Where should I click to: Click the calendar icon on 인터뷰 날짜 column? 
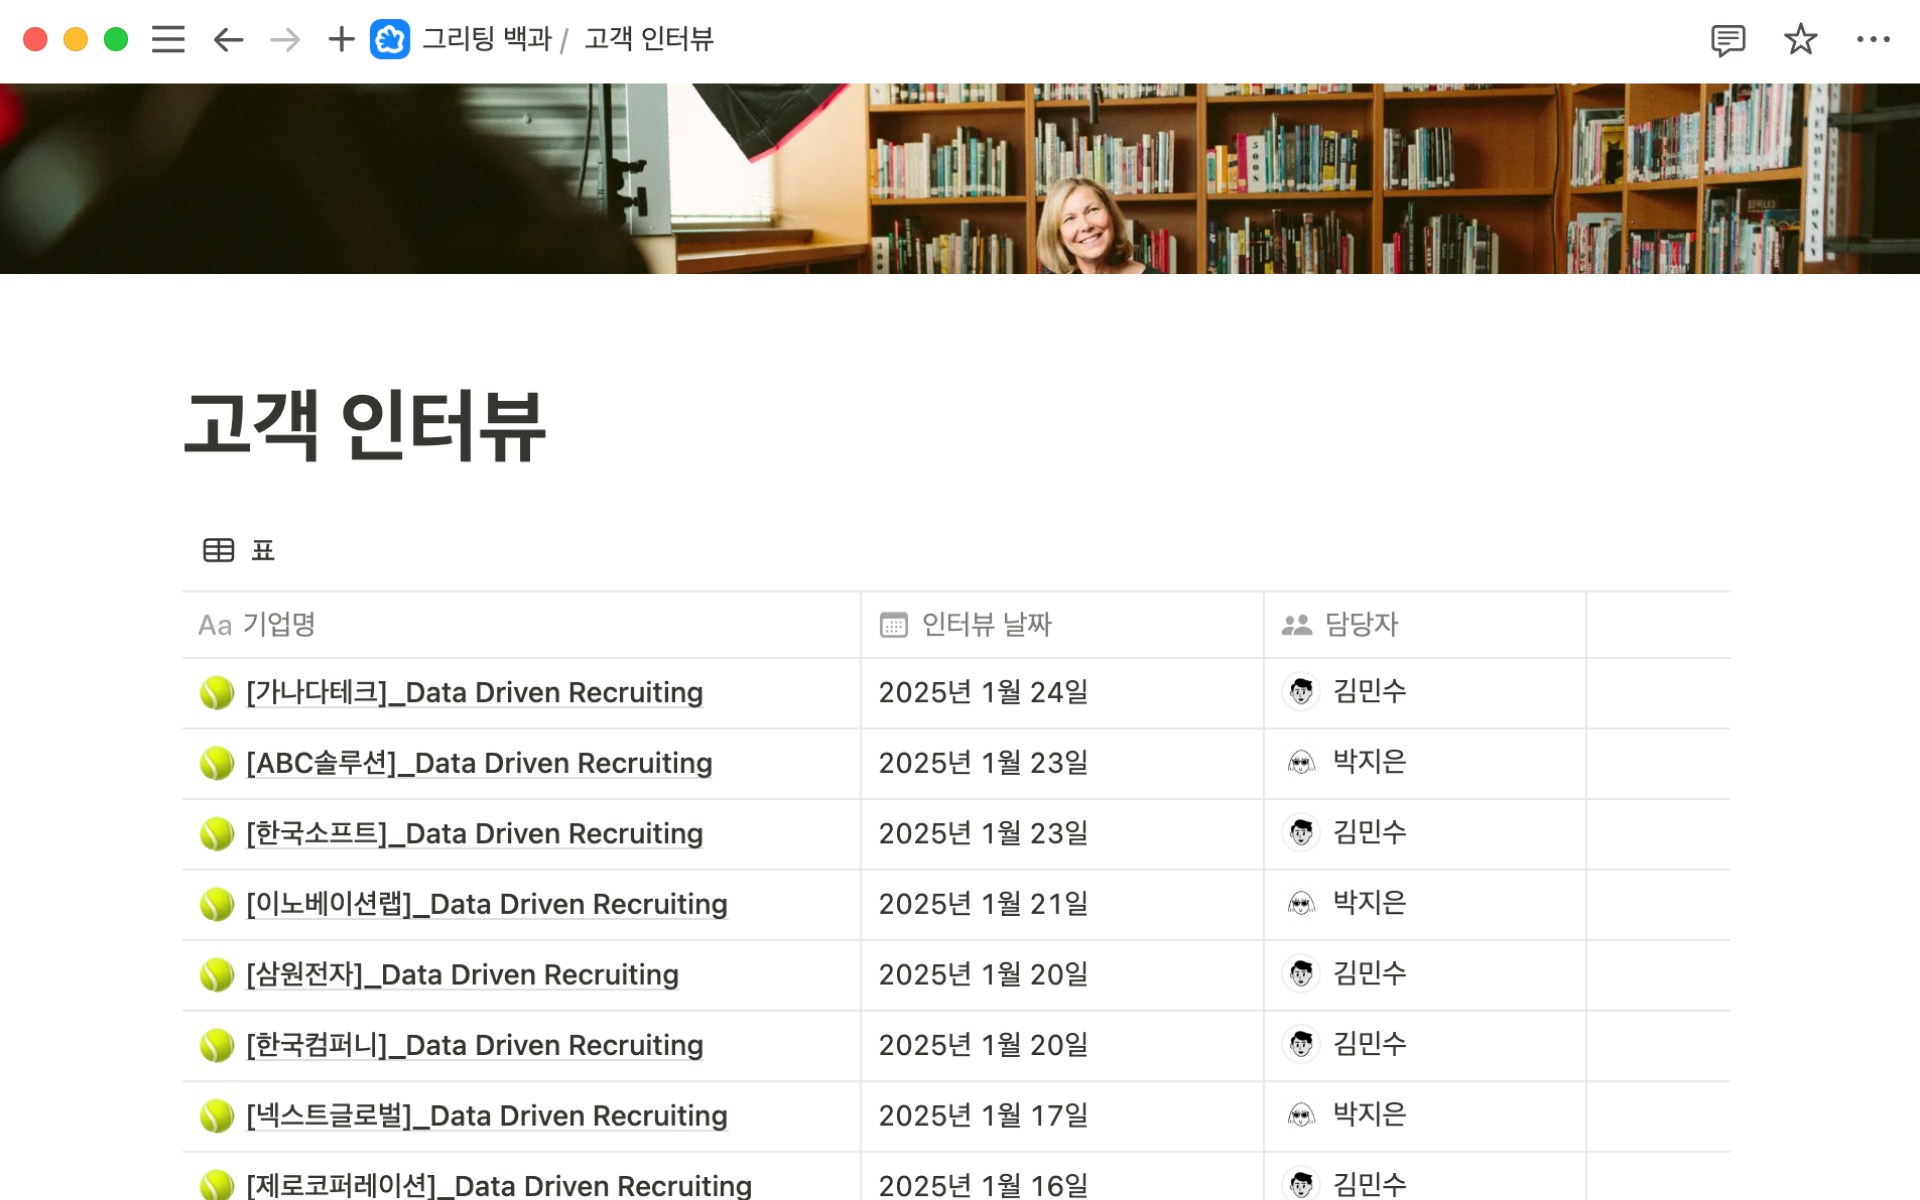pos(893,625)
